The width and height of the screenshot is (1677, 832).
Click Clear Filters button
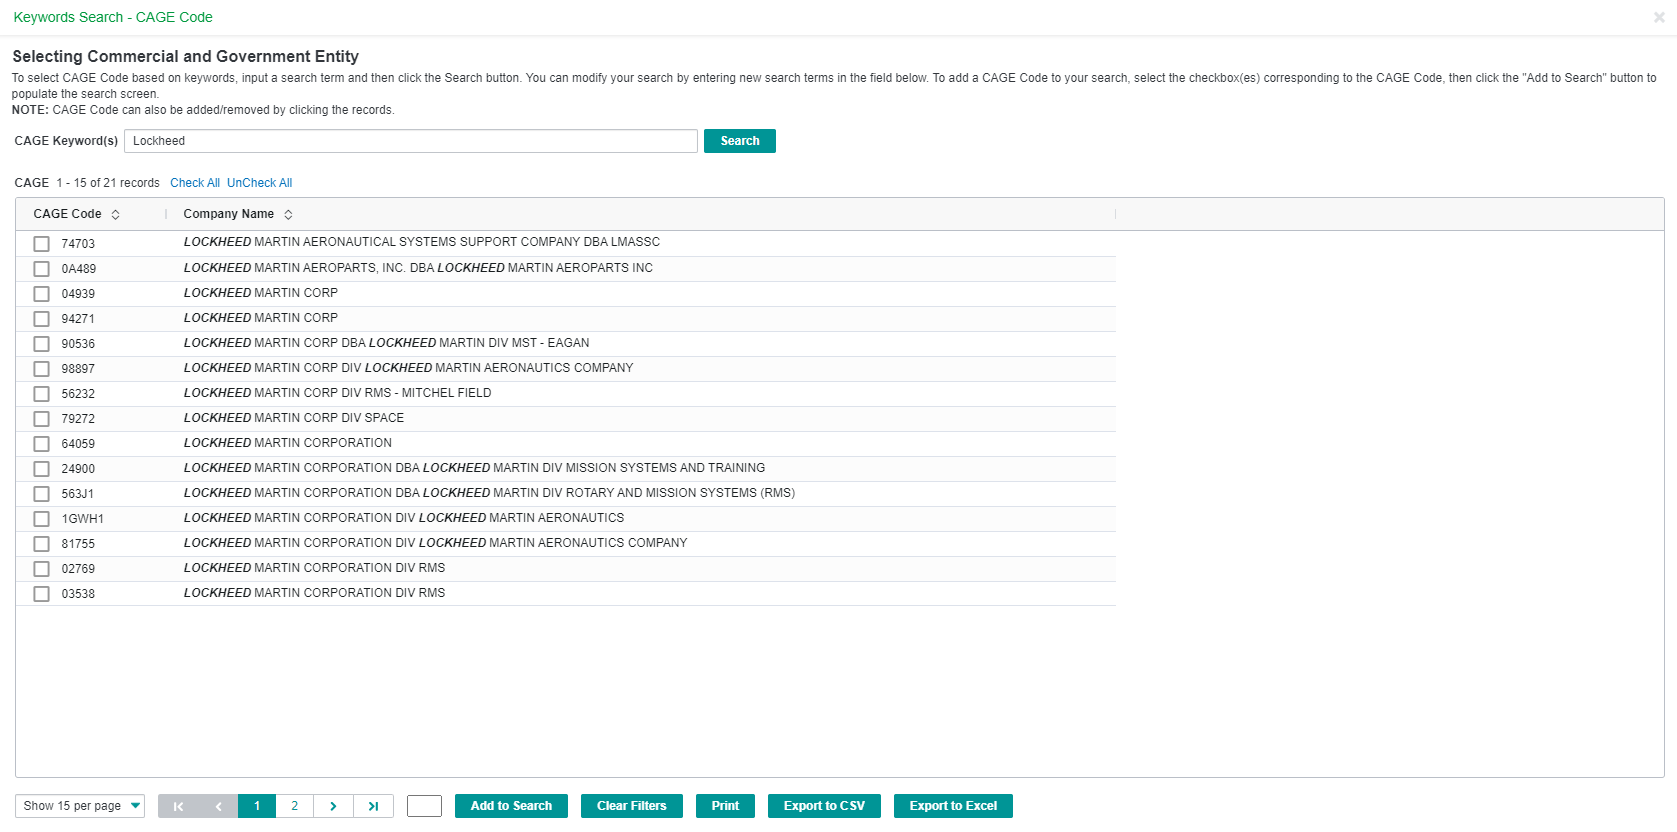point(632,806)
